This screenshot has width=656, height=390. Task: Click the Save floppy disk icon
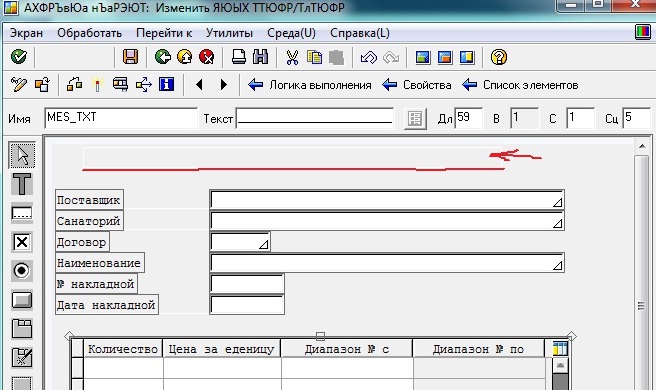(130, 56)
